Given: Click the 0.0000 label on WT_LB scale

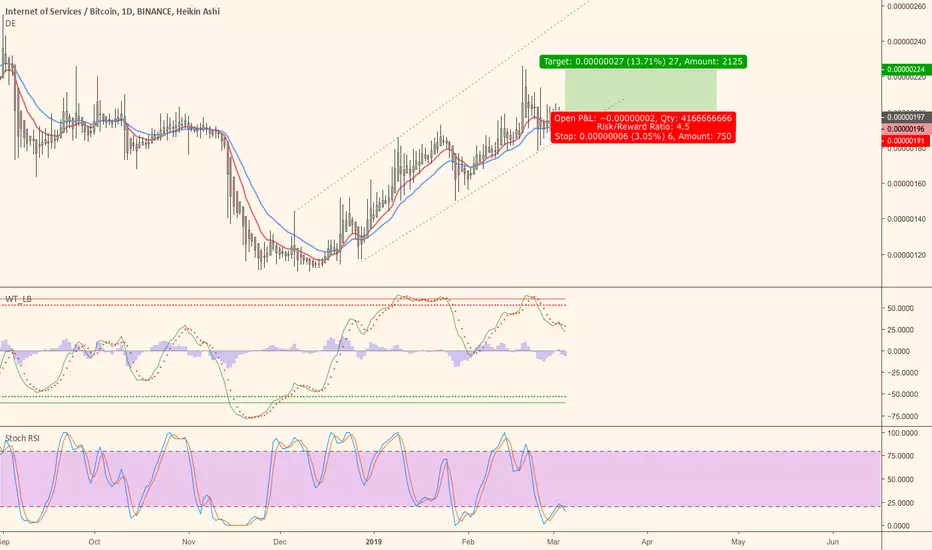Looking at the screenshot, I should (x=899, y=351).
